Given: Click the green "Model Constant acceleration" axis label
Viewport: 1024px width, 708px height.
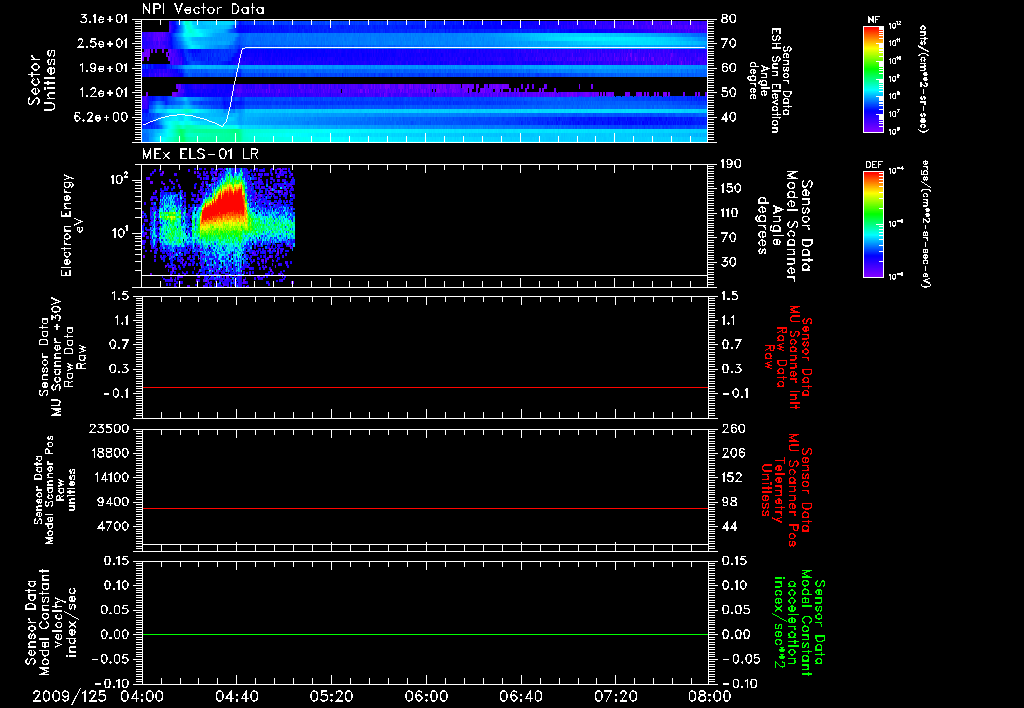Looking at the screenshot, I should [x=799, y=623].
